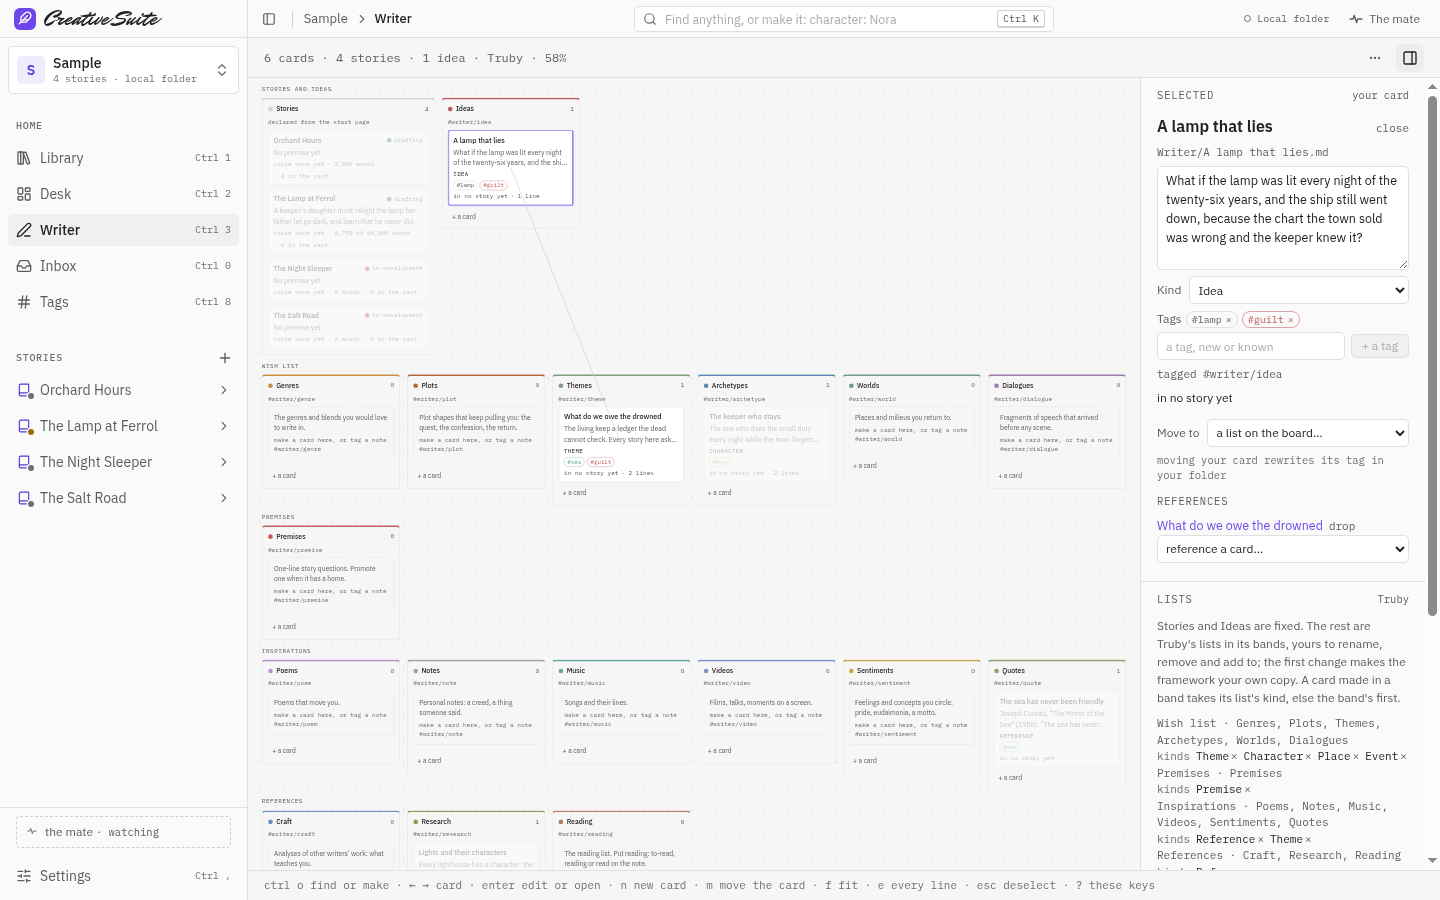
Task: Click the CreativeSuite logo icon
Action: point(25,19)
